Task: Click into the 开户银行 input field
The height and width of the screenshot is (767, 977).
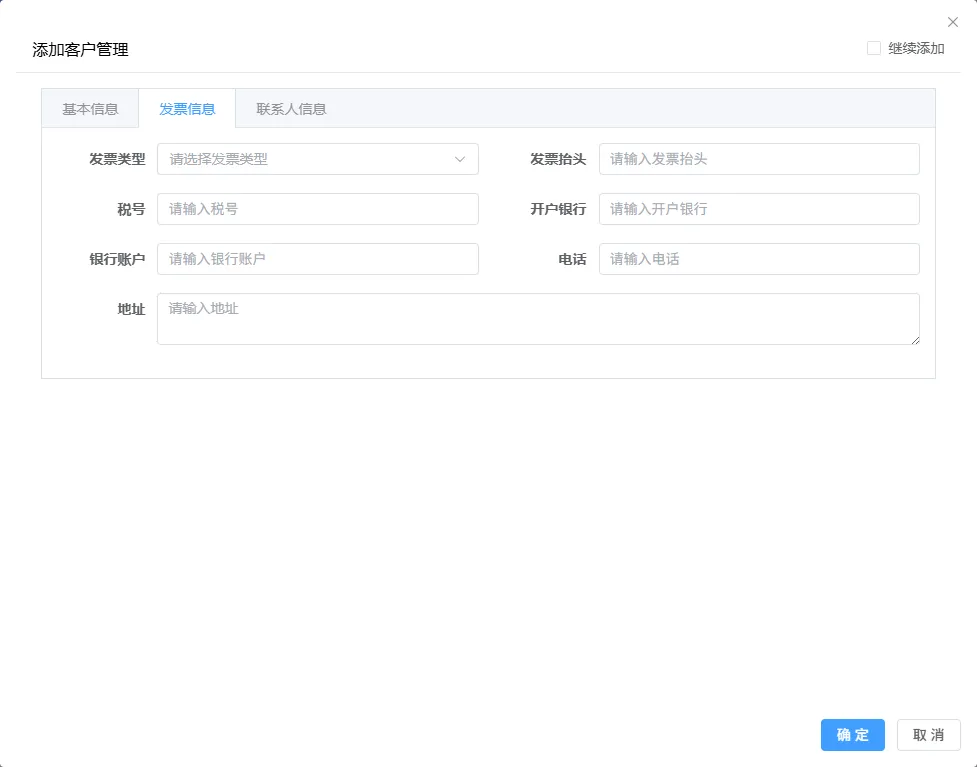Action: click(759, 209)
